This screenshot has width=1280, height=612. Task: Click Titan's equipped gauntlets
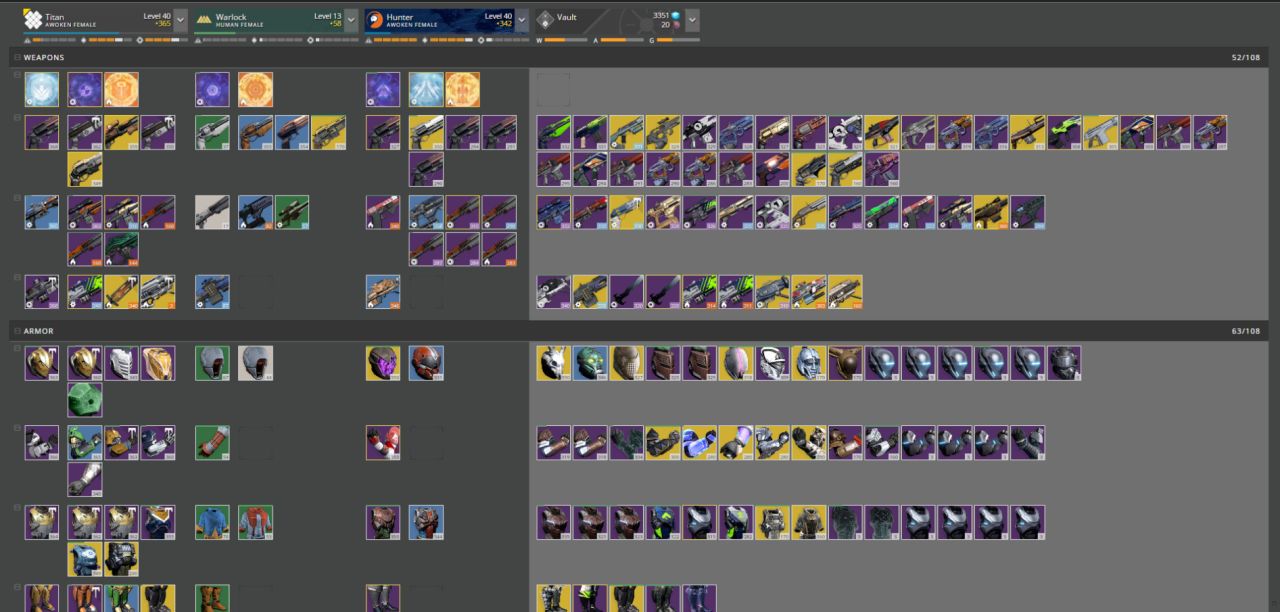click(42, 443)
